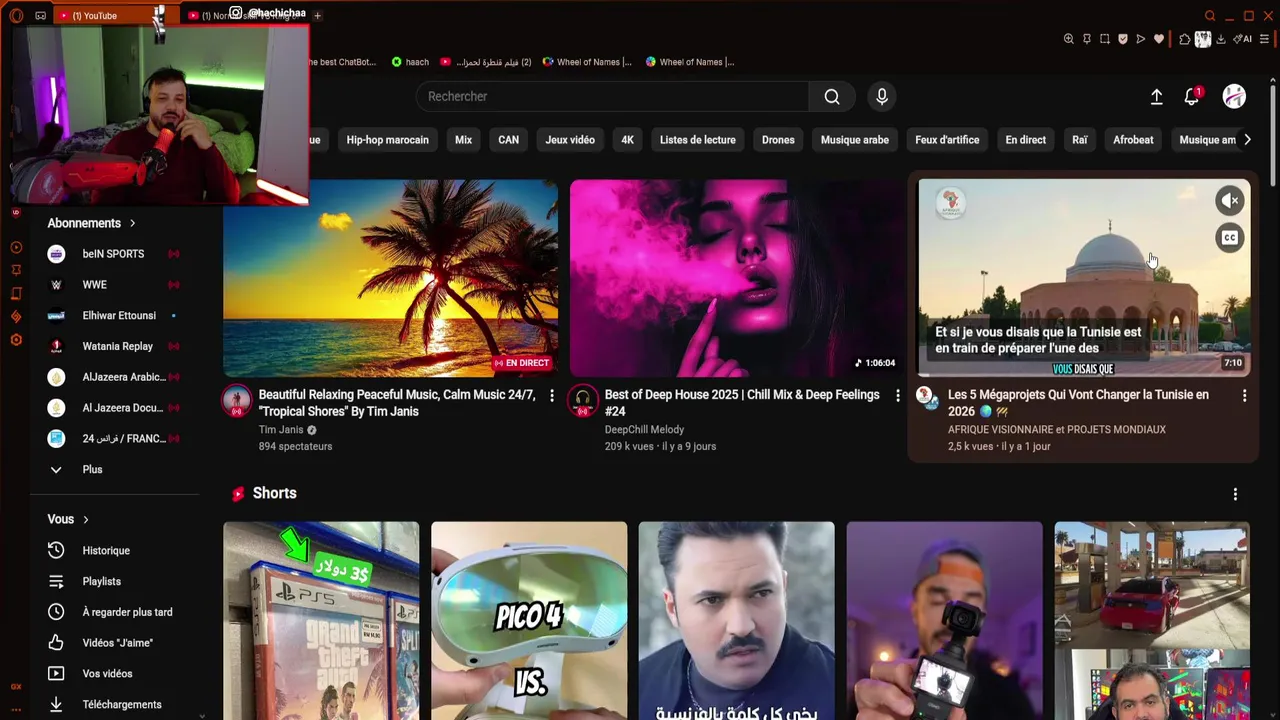This screenshot has height=720, width=1280.
Task: Open the zoom magnifier toolbar icon
Action: (1069, 39)
